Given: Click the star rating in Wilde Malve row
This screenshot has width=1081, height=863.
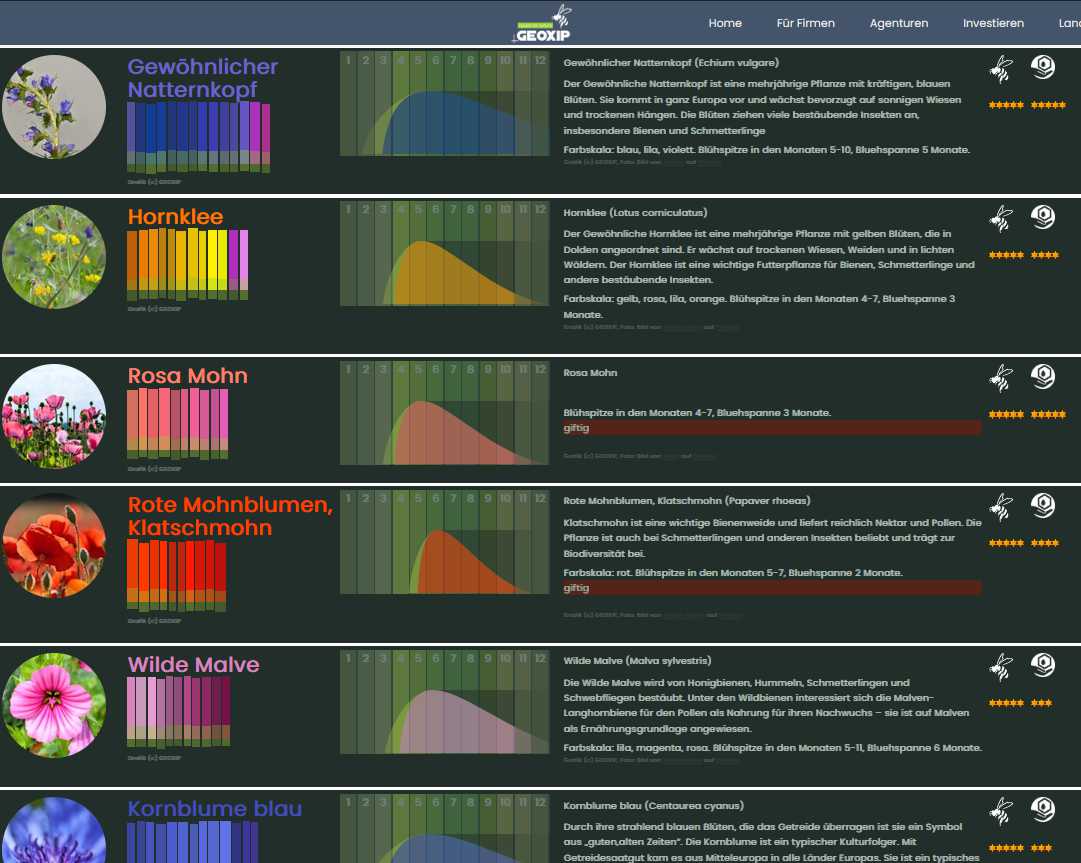Looking at the screenshot, I should [1020, 703].
